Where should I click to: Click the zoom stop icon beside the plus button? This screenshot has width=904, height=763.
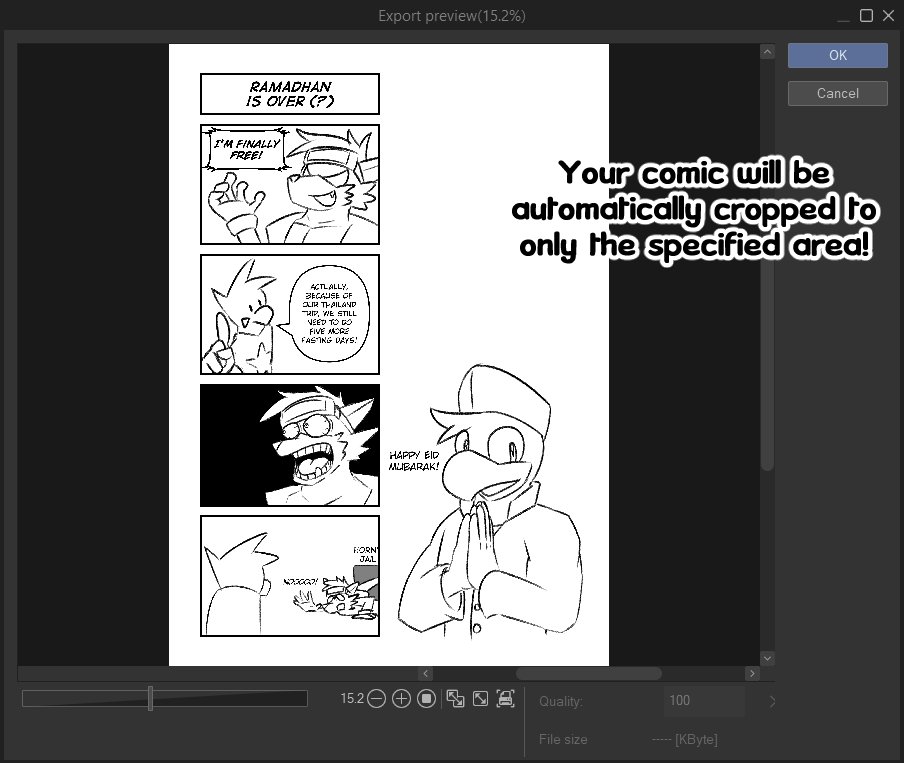[426, 699]
